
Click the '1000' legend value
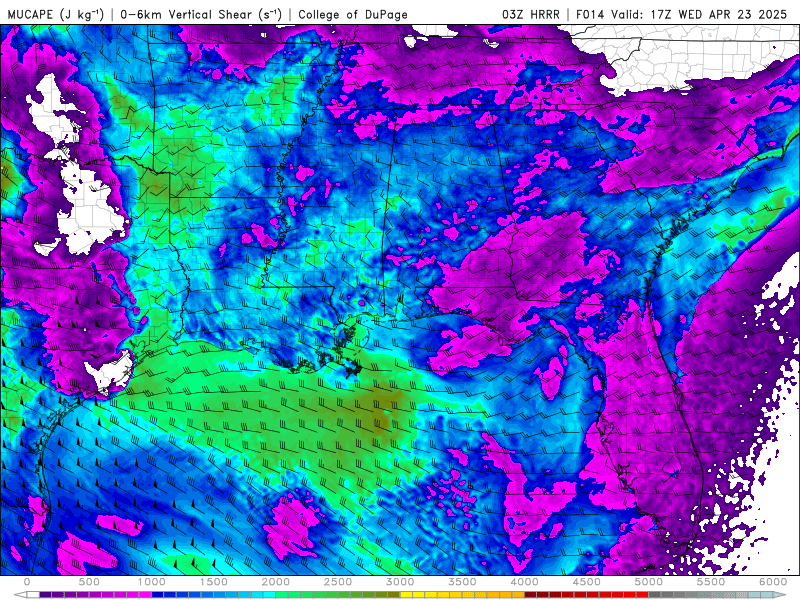pos(151,582)
